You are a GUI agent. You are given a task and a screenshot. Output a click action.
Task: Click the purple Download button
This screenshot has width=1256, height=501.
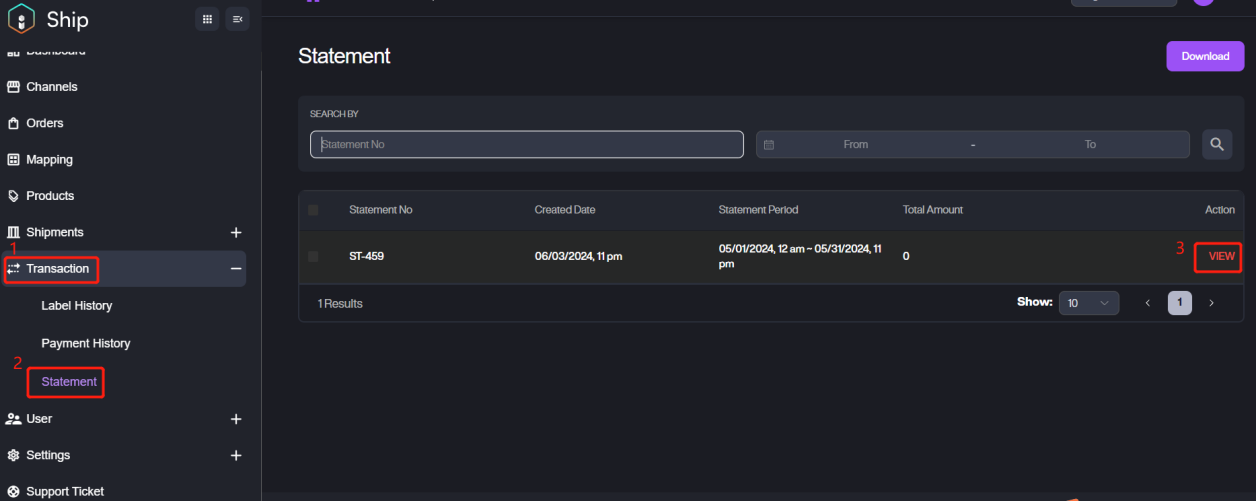[x=1205, y=56]
